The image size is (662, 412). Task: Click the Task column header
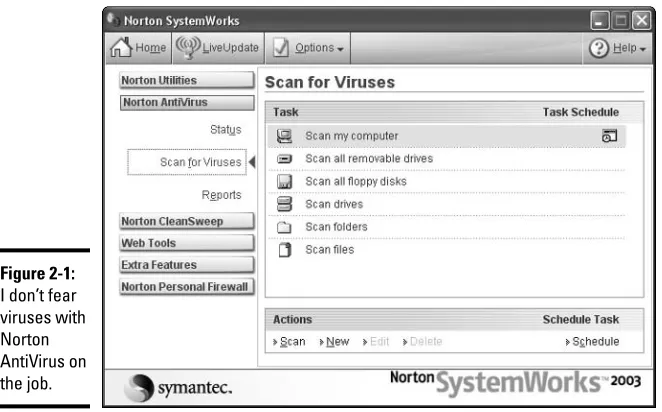tap(286, 112)
